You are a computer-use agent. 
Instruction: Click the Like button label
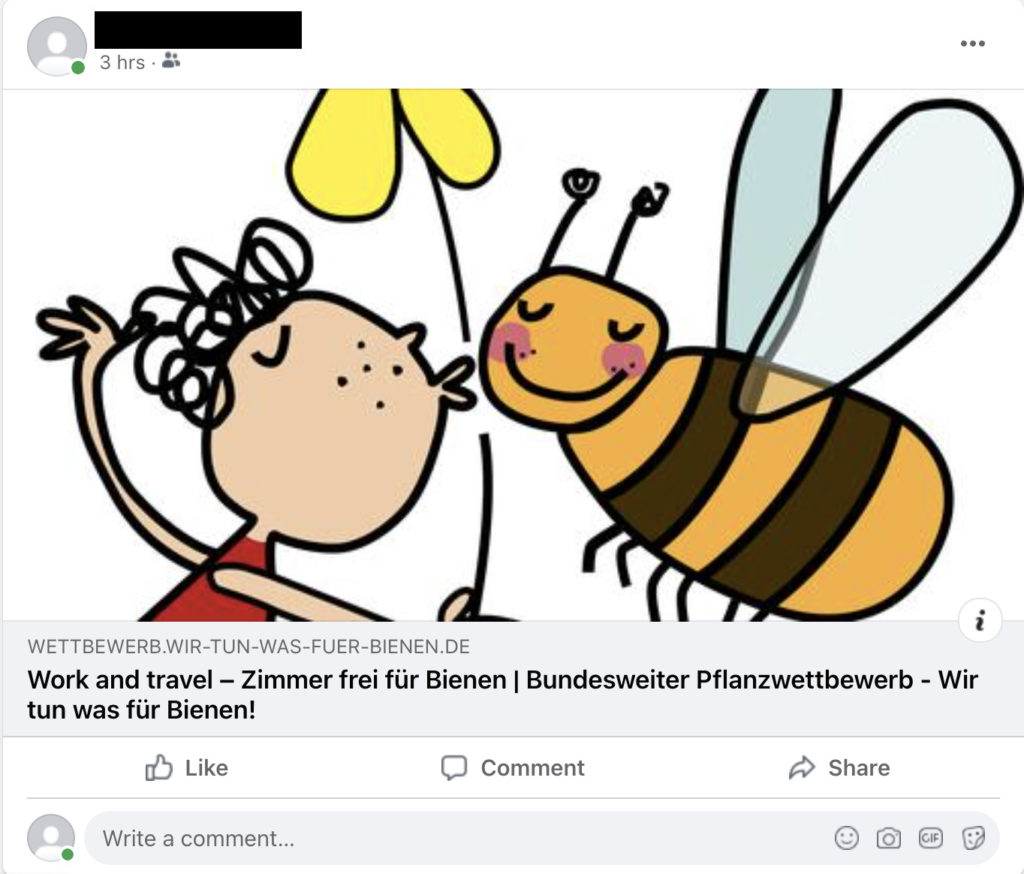tap(206, 768)
